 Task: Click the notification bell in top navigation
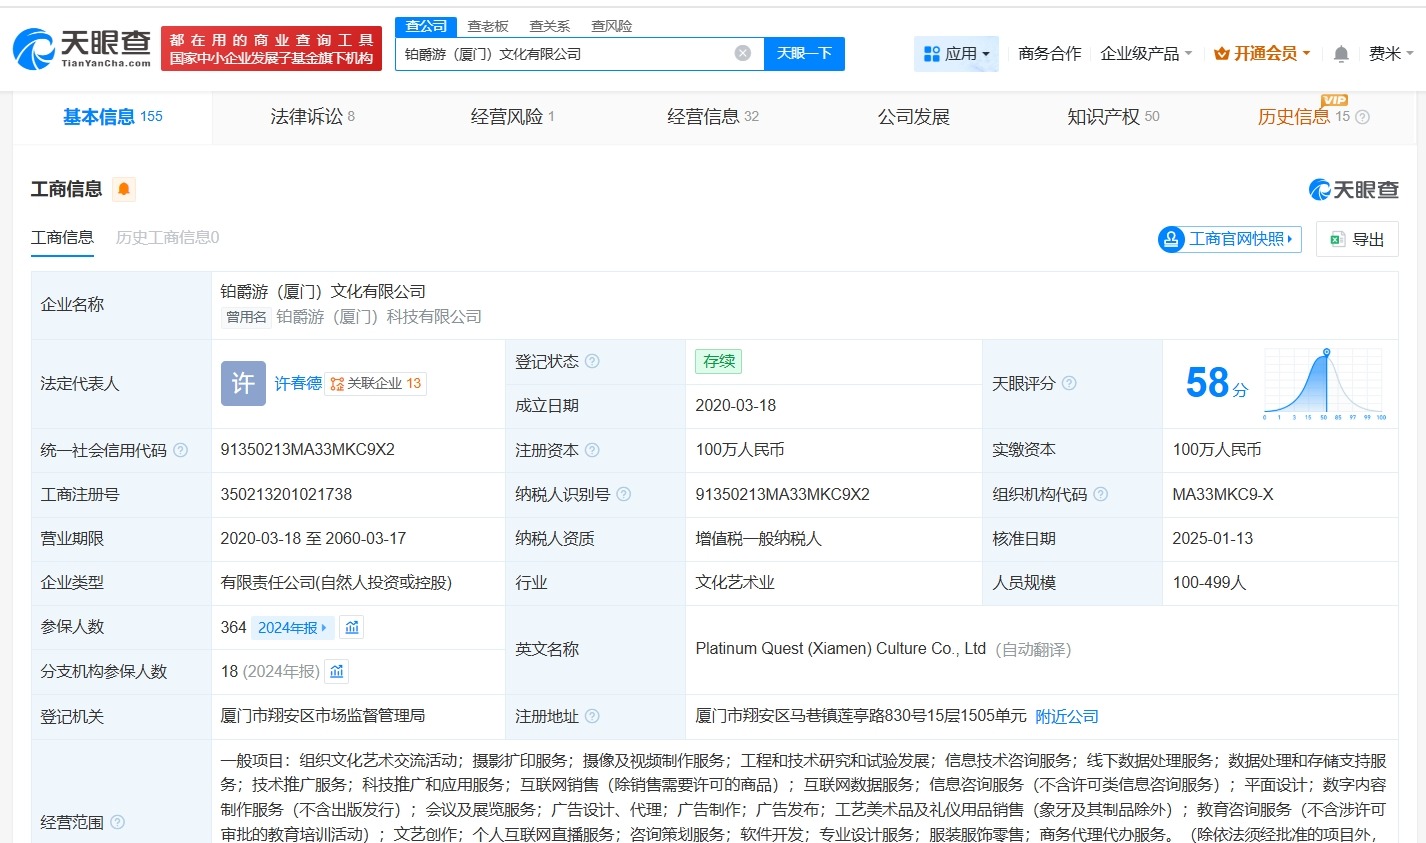(1340, 53)
